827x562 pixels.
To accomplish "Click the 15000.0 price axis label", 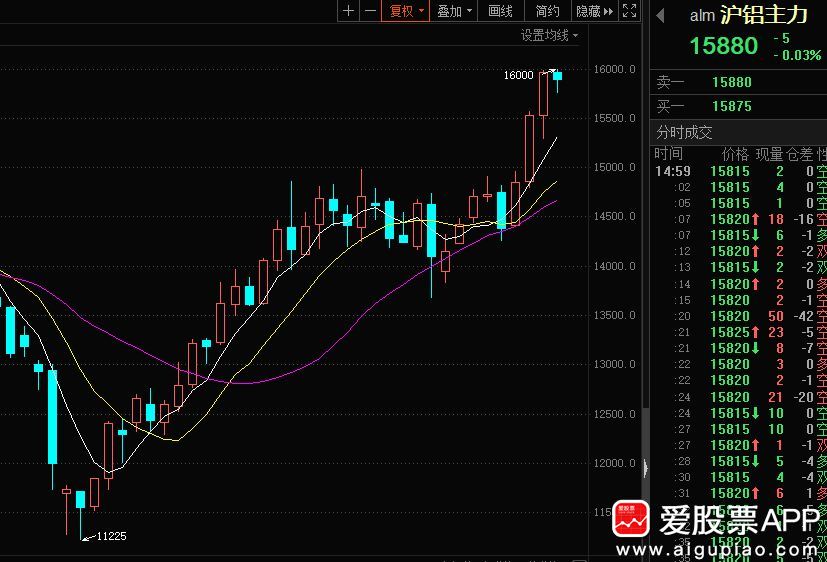I will coord(614,167).
